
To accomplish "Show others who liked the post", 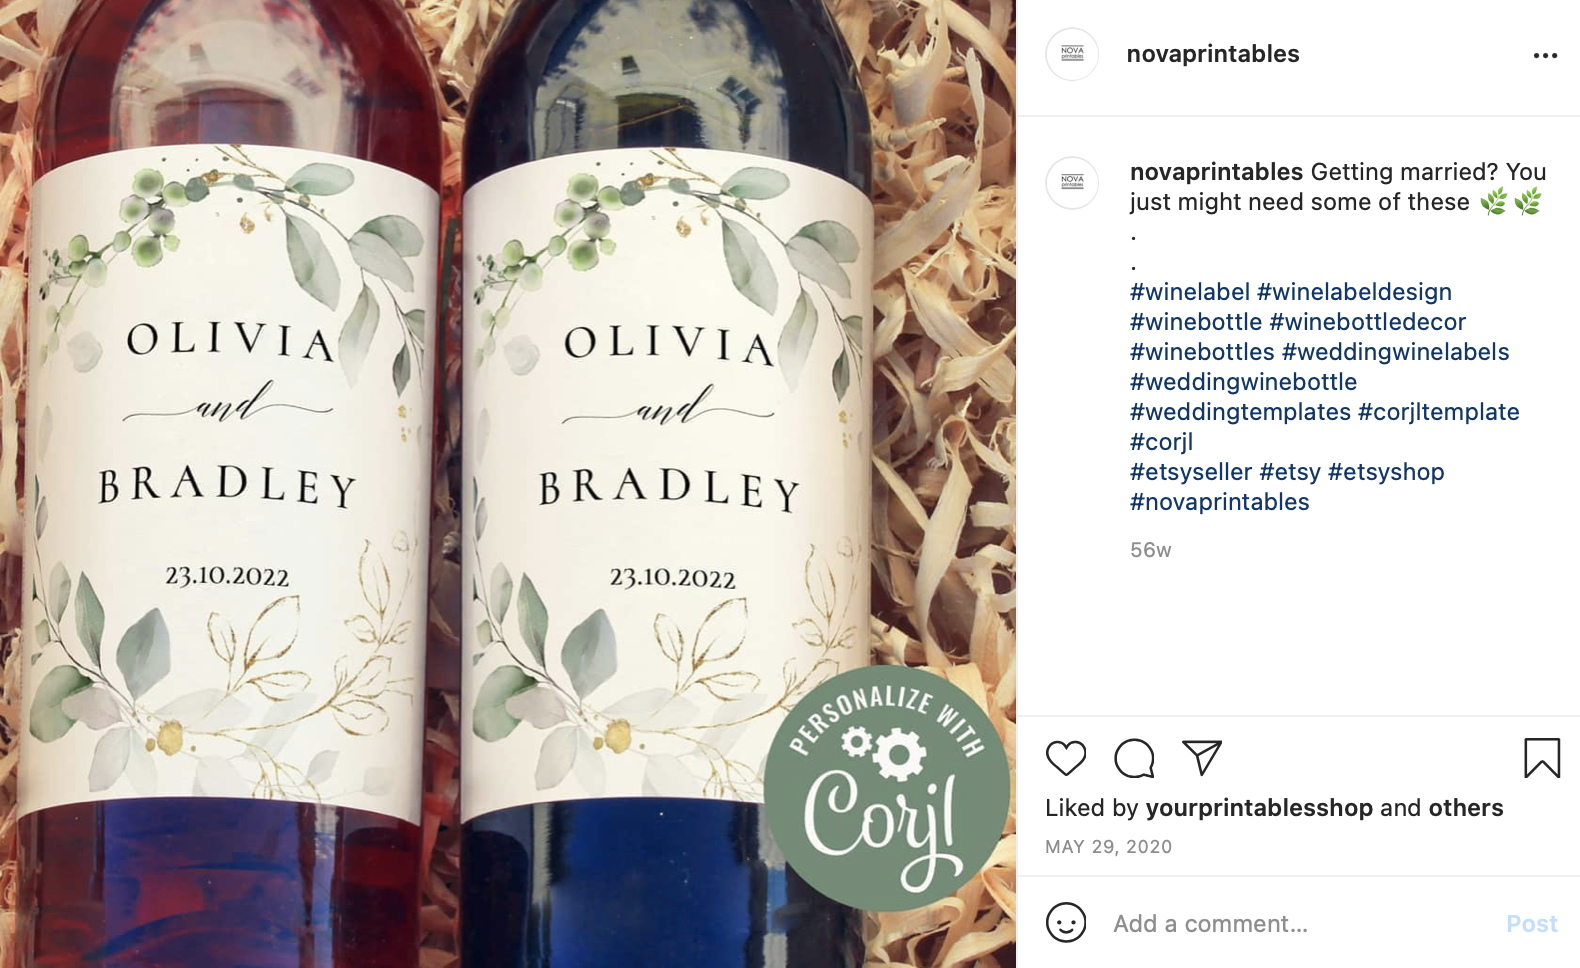I will point(1465,808).
